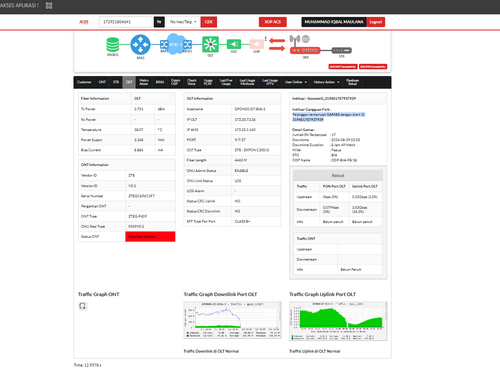Click the Time load duration text at bottom
The height and width of the screenshot is (370, 500).
87,365
